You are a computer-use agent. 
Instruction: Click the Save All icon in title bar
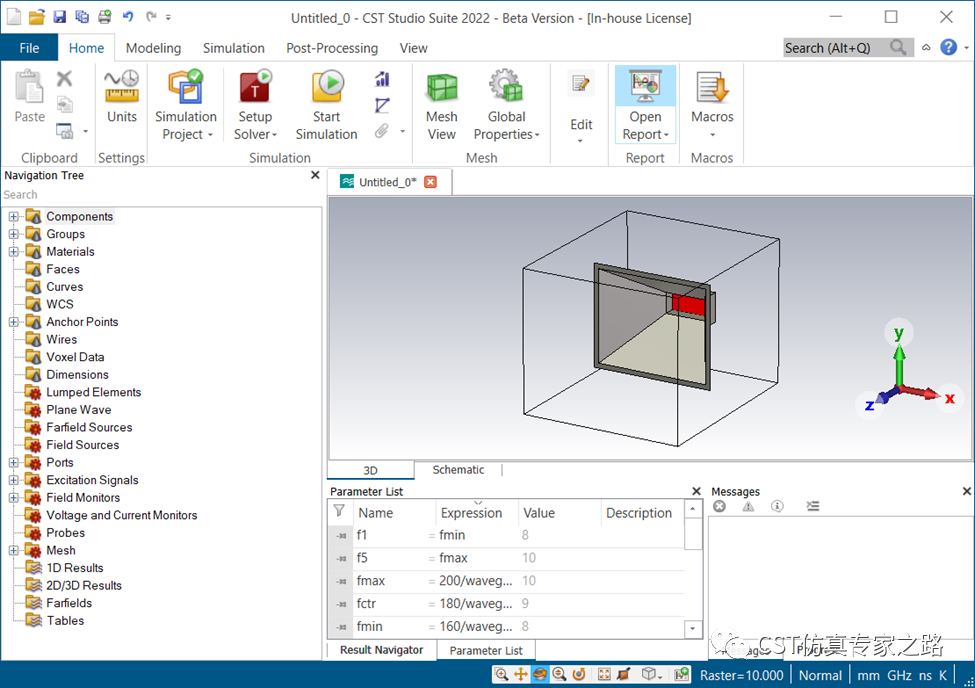pyautogui.click(x=82, y=17)
